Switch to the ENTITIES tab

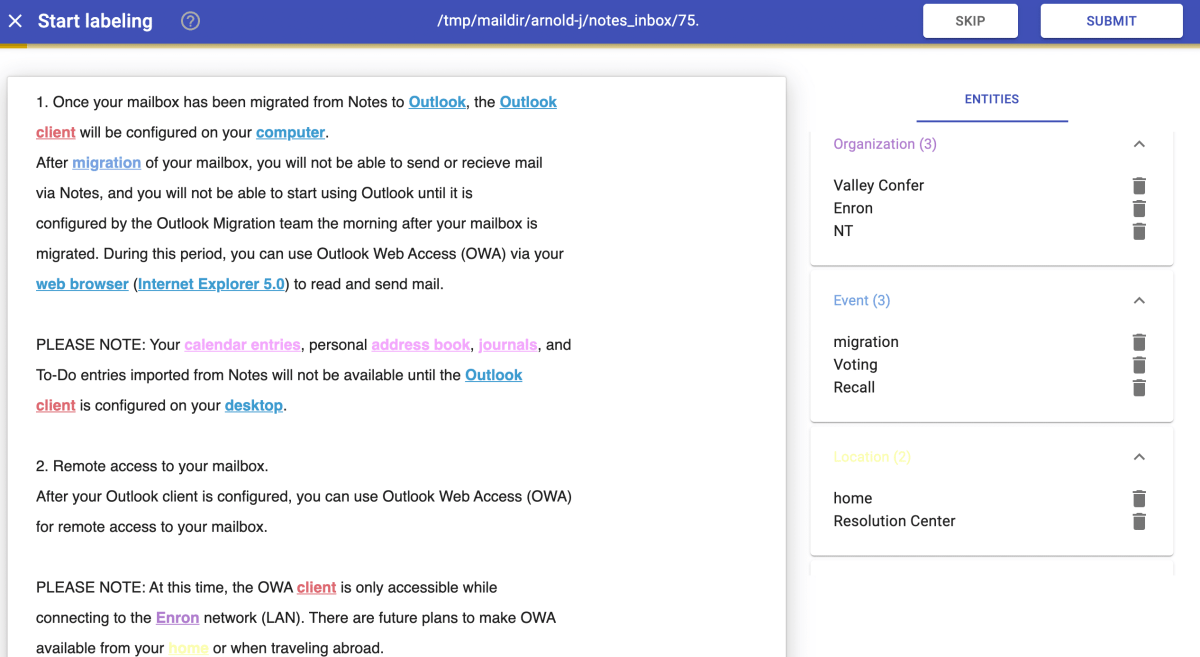pos(991,99)
